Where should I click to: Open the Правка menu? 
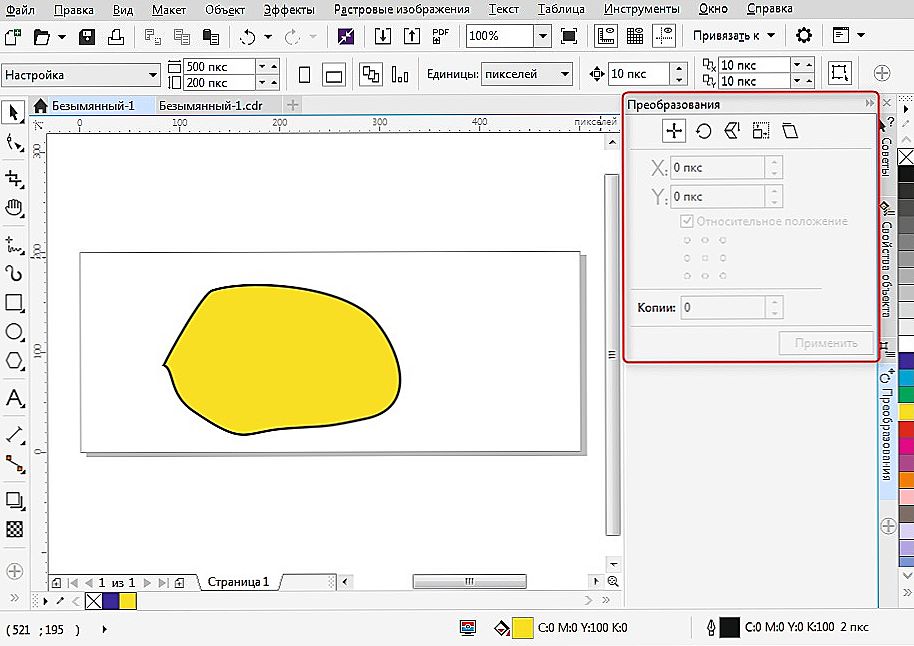tap(73, 9)
